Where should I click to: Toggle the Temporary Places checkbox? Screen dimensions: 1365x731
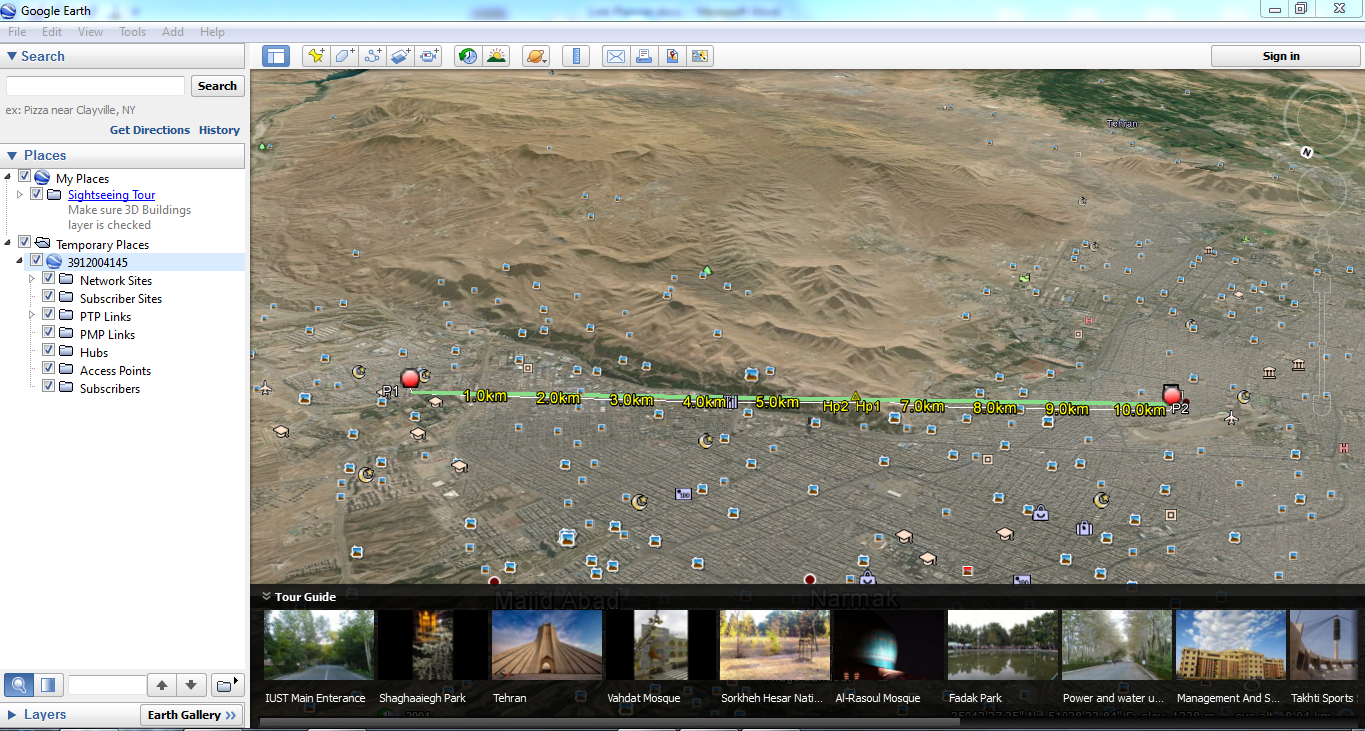pyautogui.click(x=25, y=242)
